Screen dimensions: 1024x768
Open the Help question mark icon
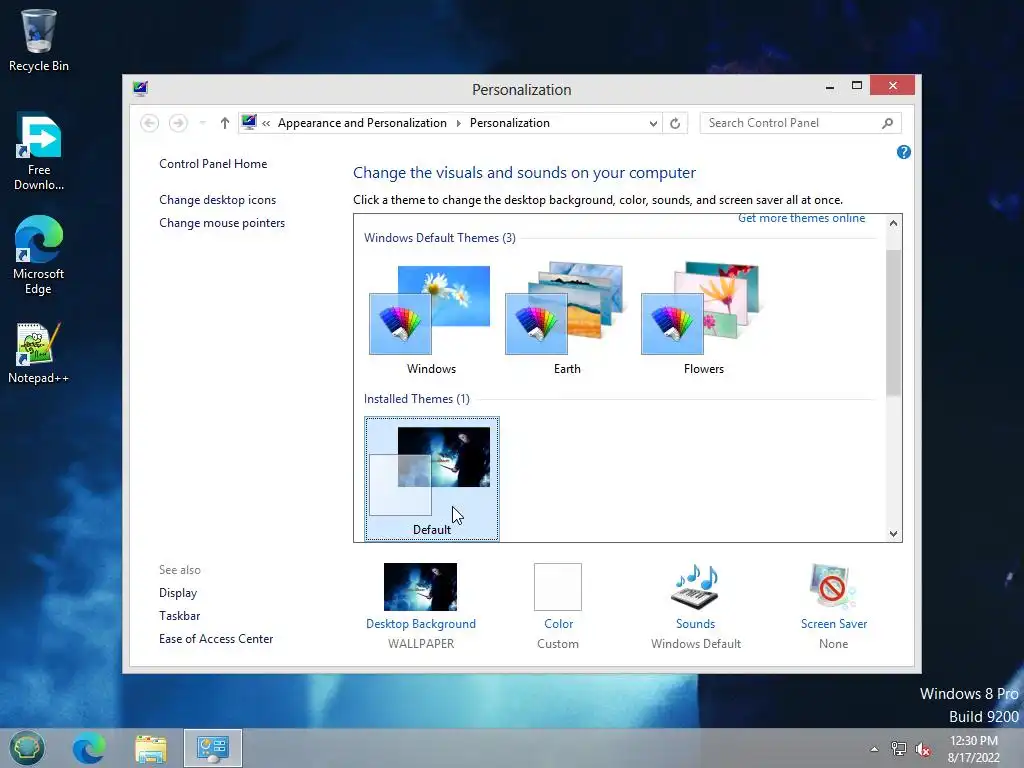pyautogui.click(x=904, y=152)
